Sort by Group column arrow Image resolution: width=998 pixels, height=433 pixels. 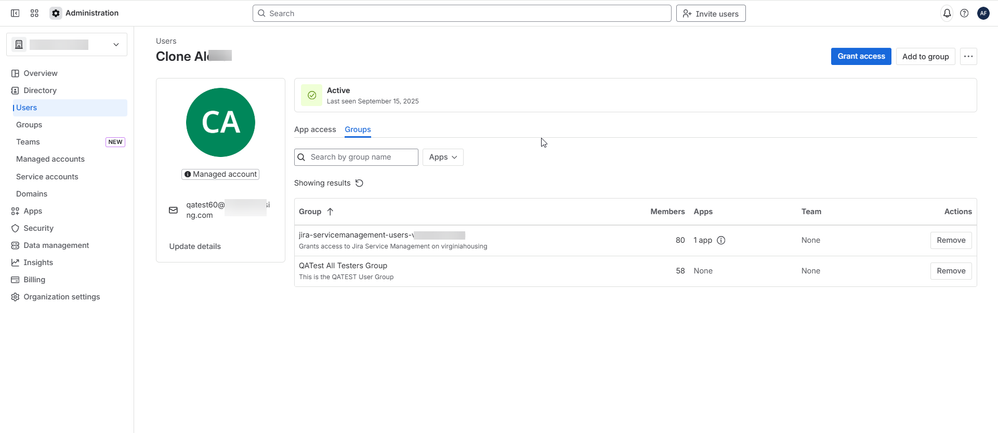click(330, 212)
